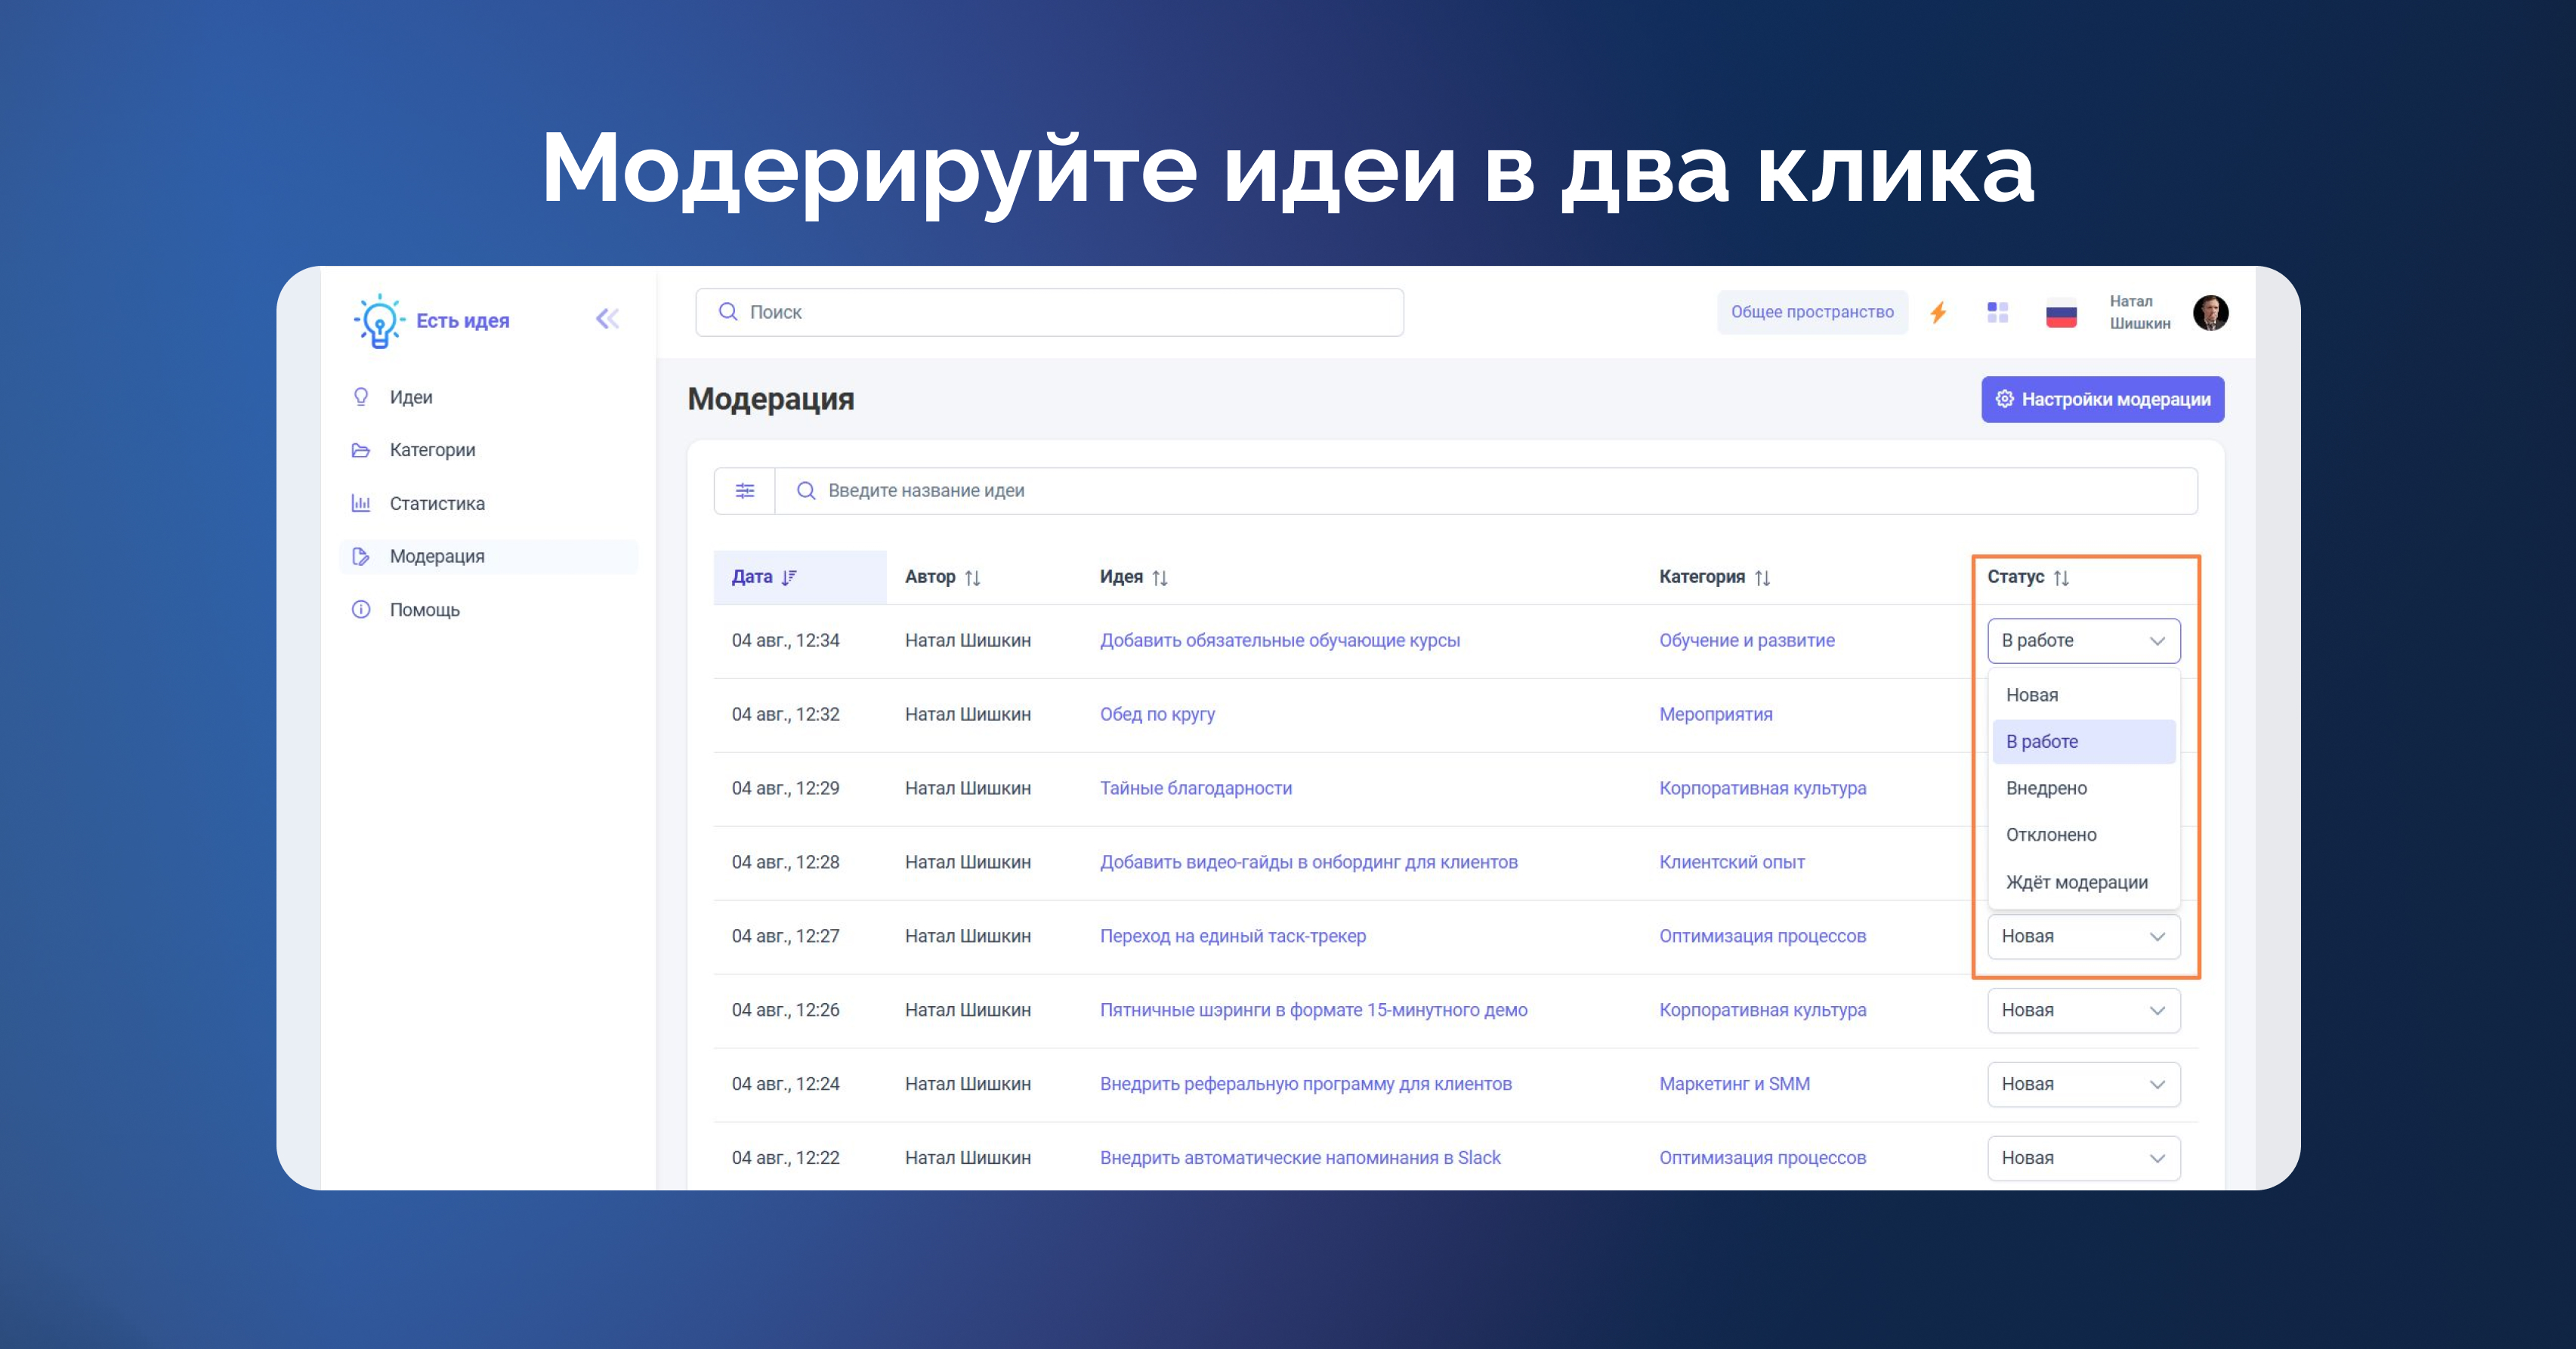Open the apps grid icon
The height and width of the screenshot is (1349, 2576).
(1997, 312)
